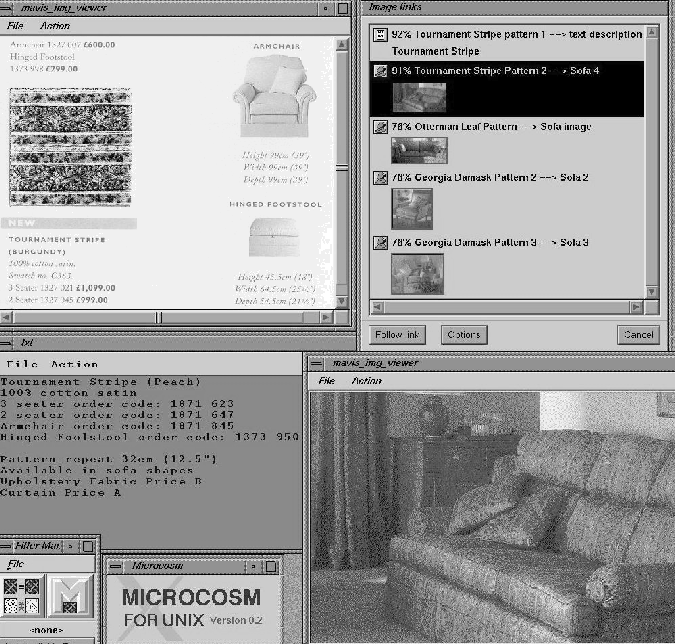Open the window menu of the Microcosm window
The height and width of the screenshot is (644, 675).
[x=113, y=565]
